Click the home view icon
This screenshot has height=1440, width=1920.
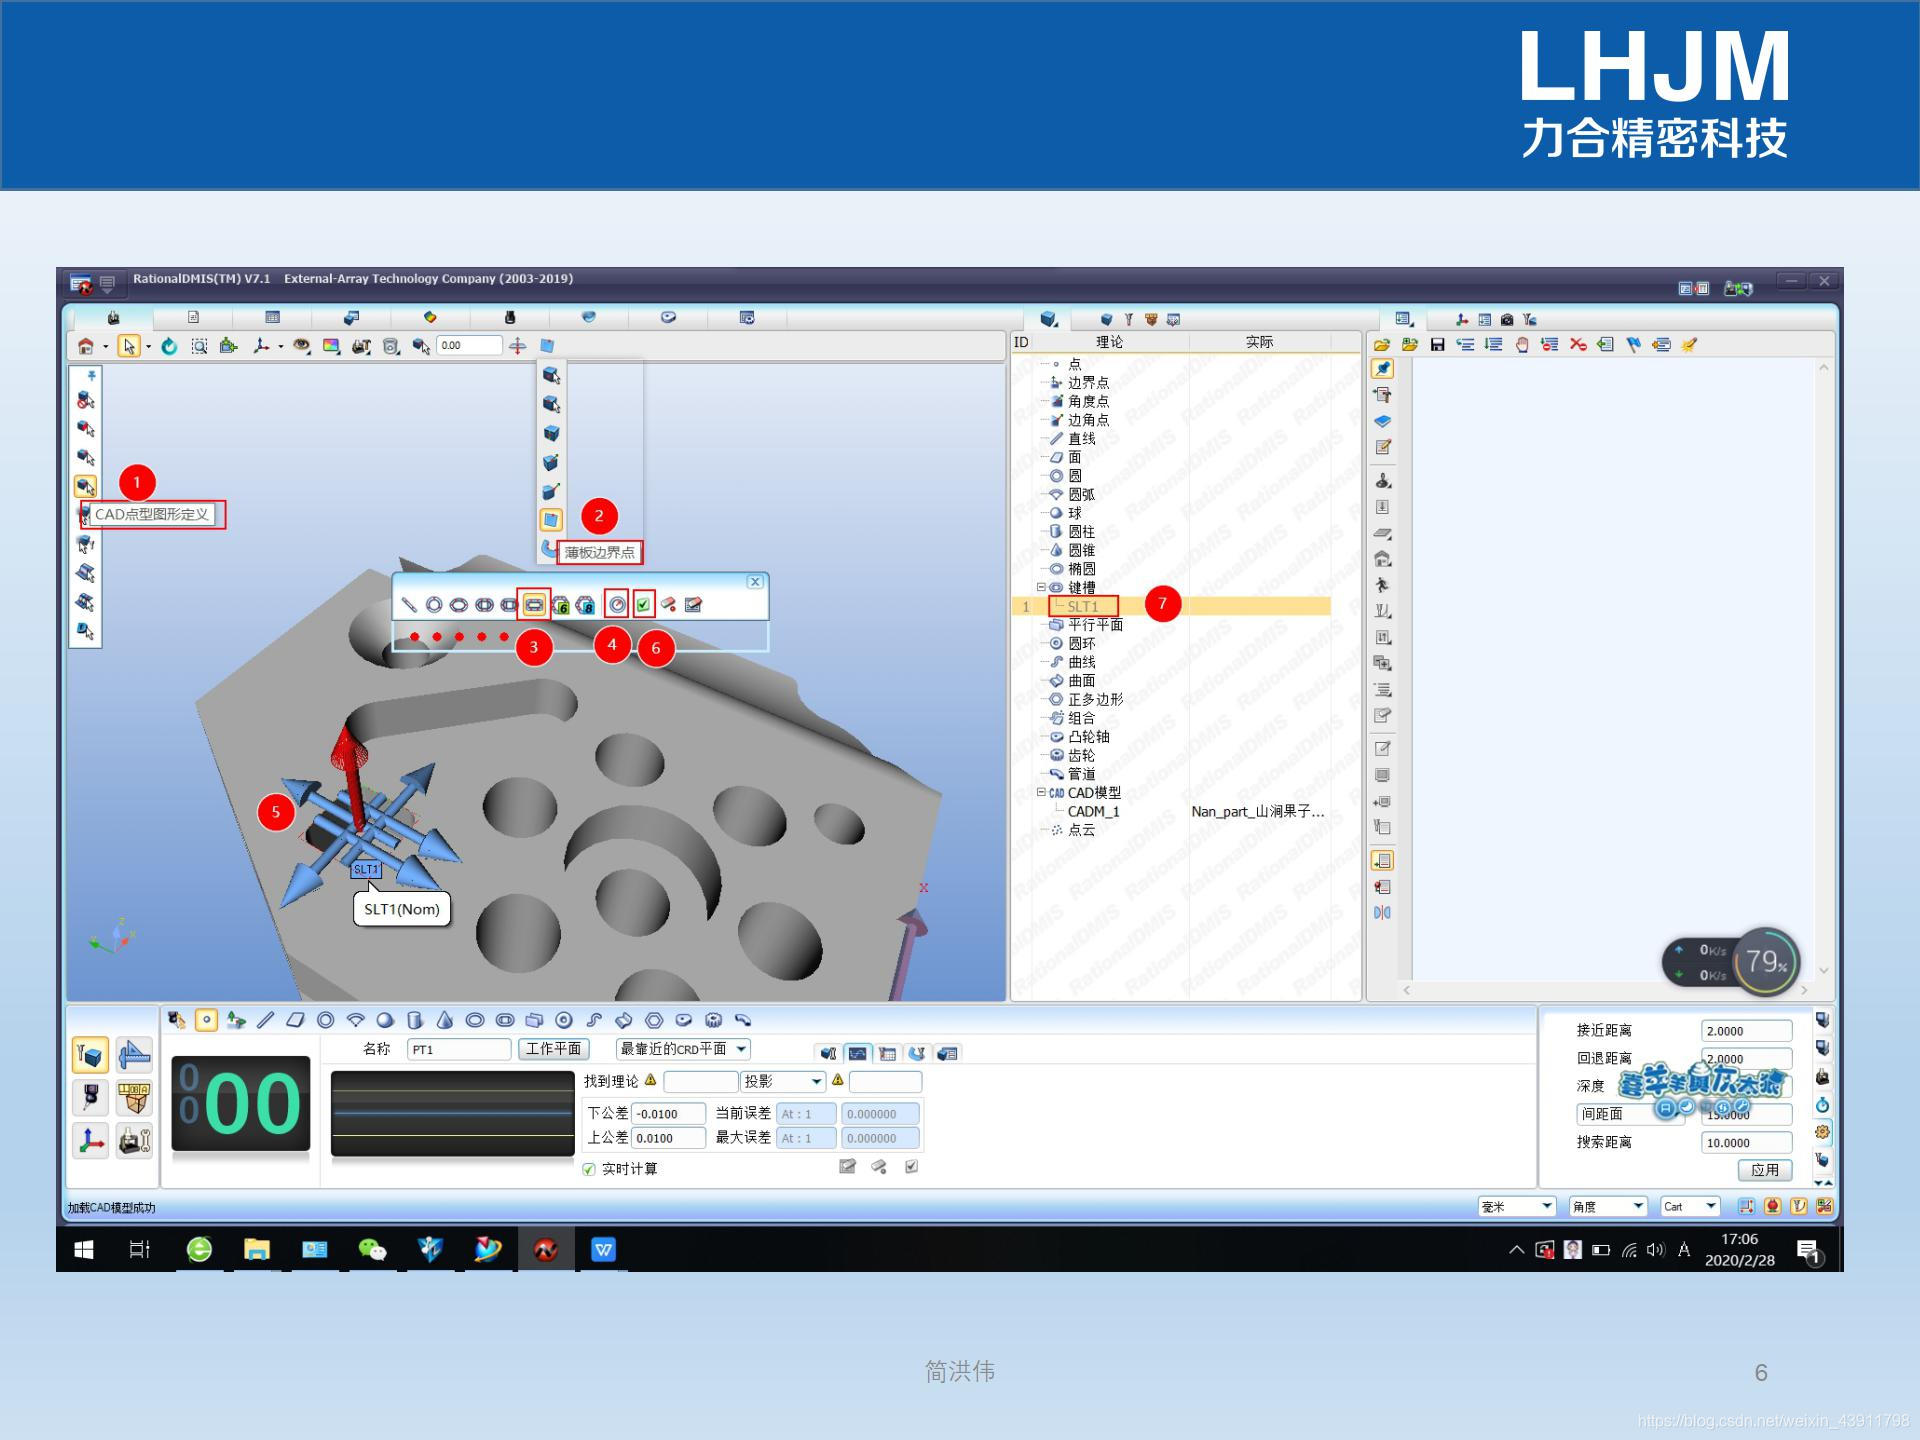click(85, 346)
